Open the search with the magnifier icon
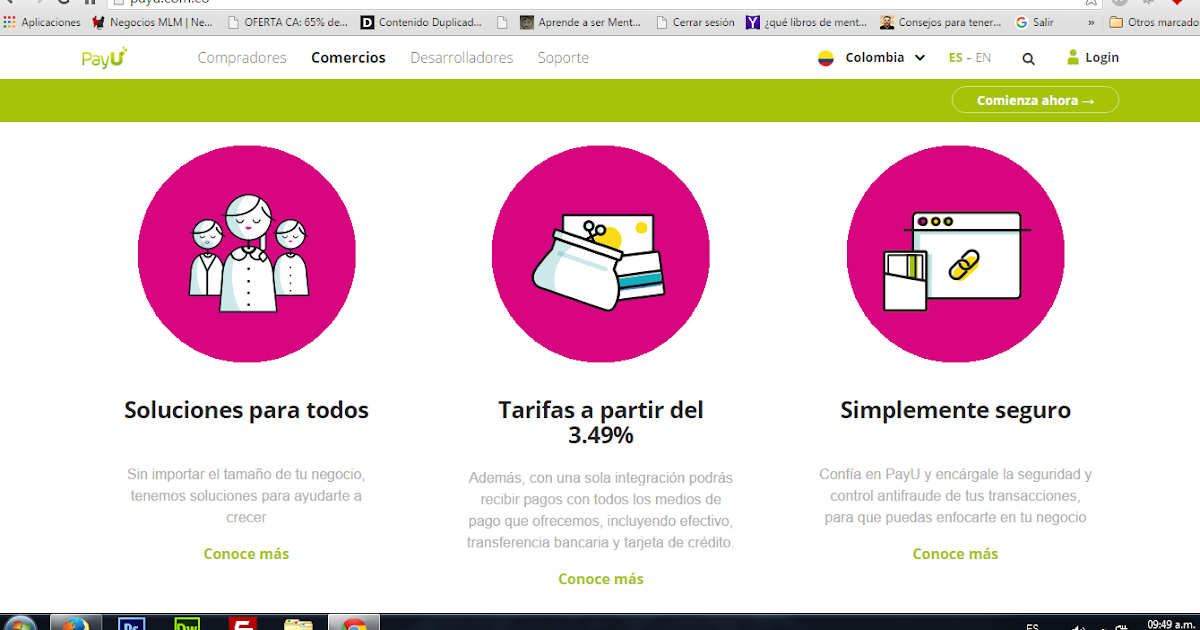Screen dimensions: 1200x630 (x=1028, y=57)
